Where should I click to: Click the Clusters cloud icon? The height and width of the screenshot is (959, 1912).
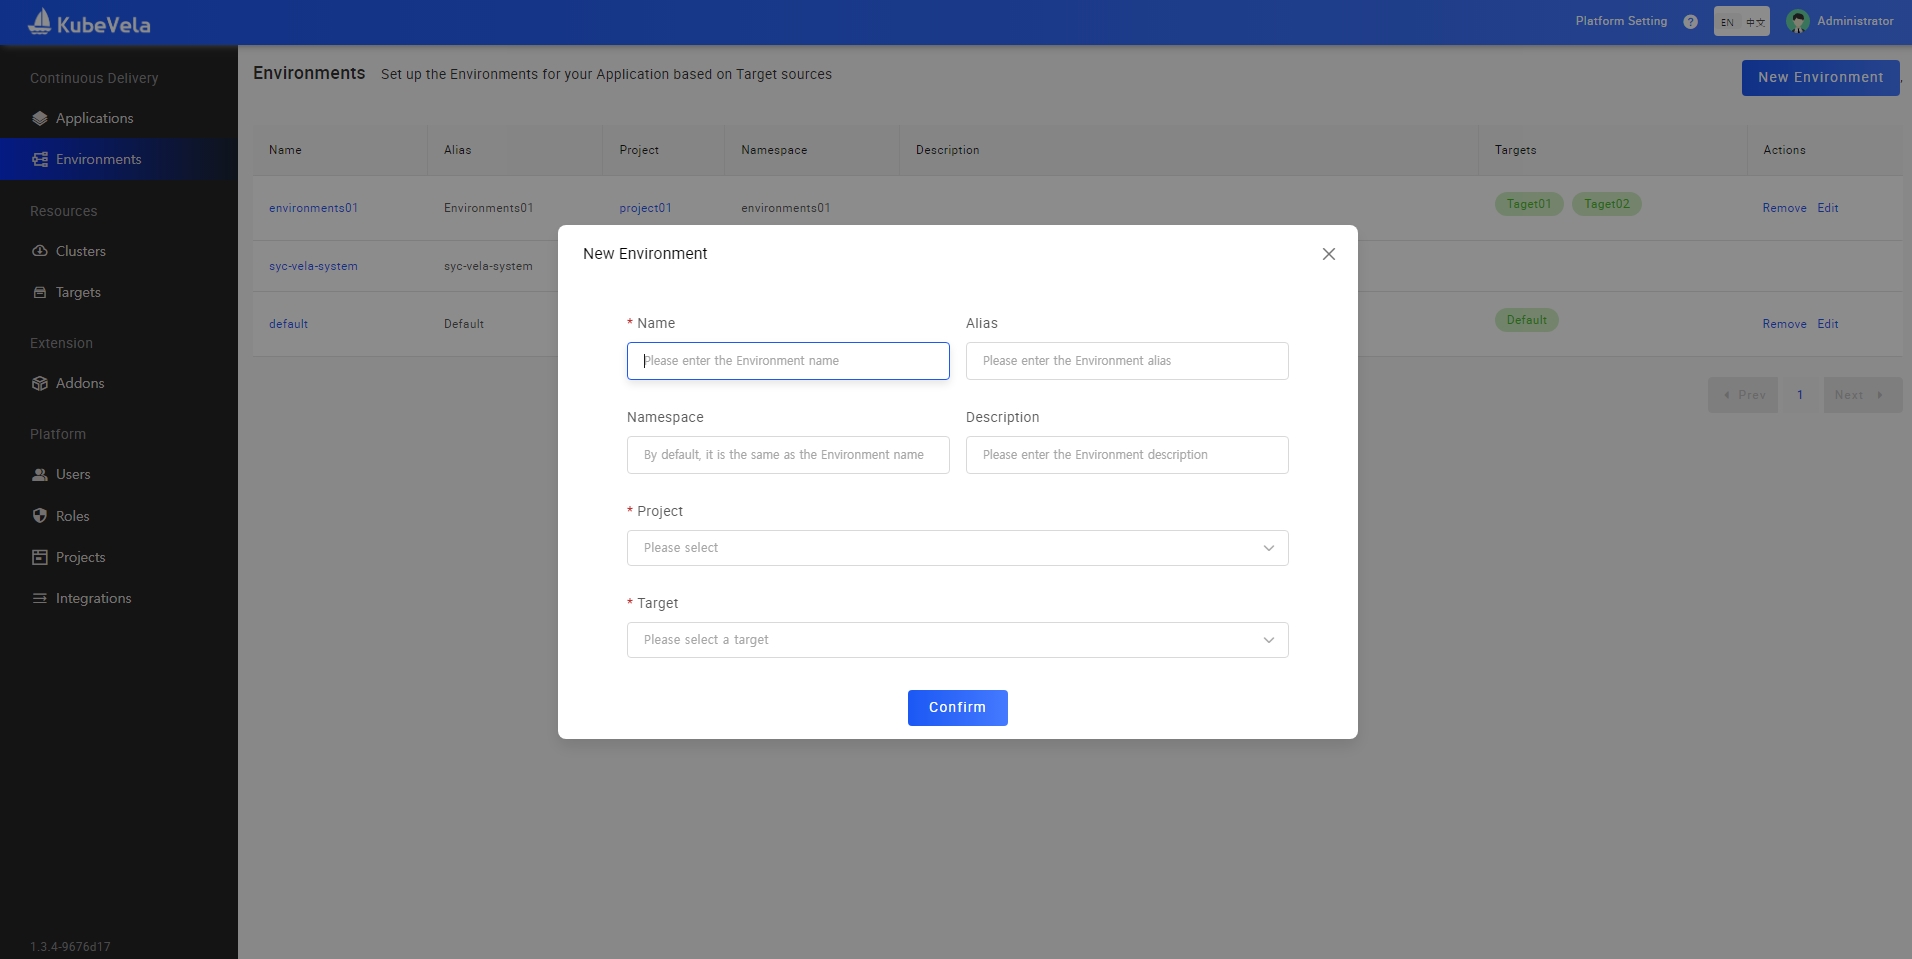pos(40,251)
